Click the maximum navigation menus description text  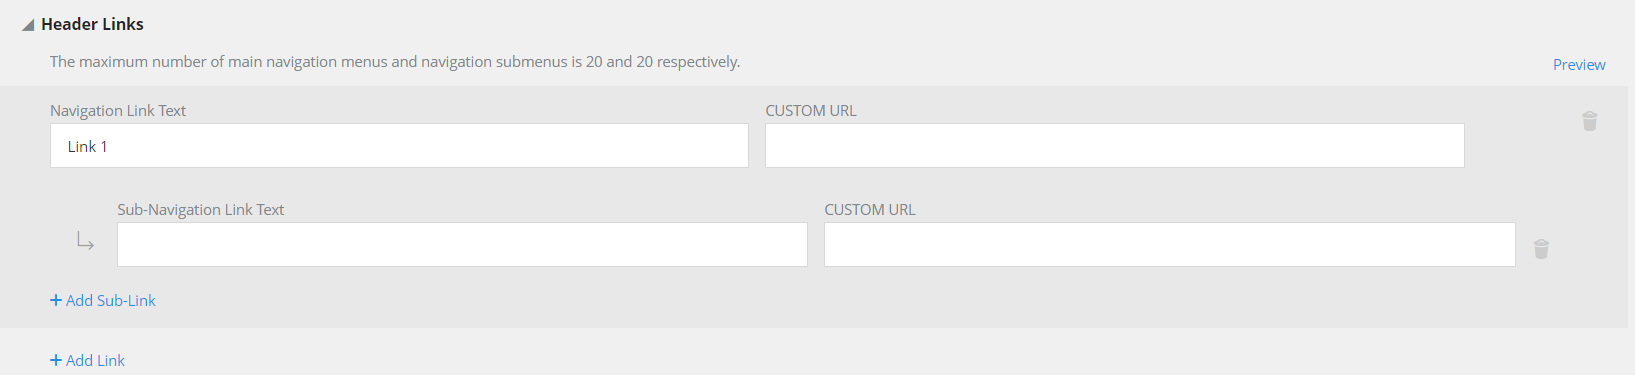395,62
